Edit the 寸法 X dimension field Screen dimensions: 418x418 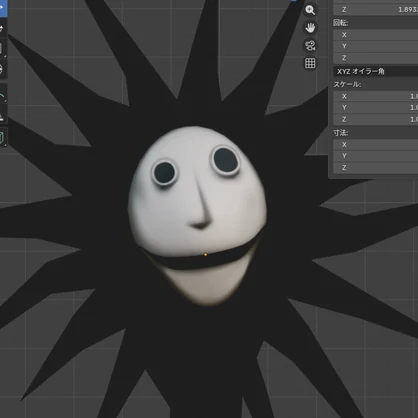(x=376, y=144)
